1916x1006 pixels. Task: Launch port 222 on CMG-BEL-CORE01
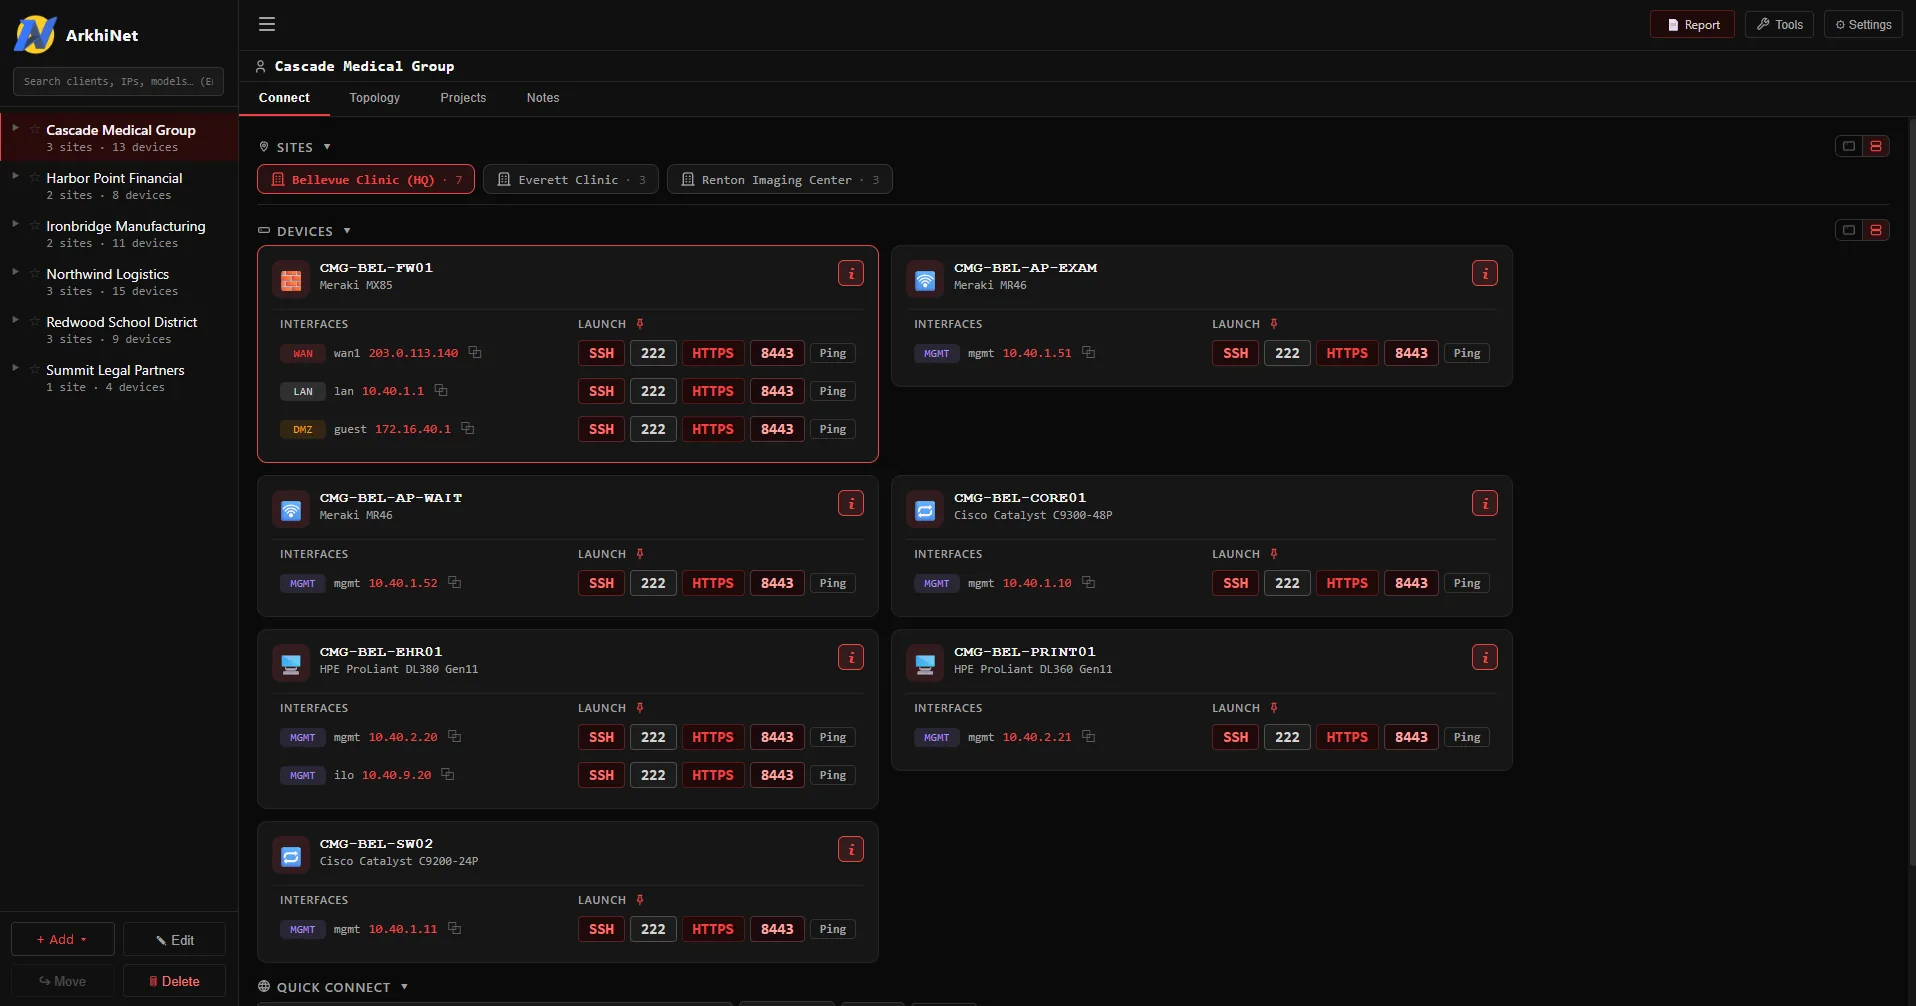pyautogui.click(x=1287, y=583)
